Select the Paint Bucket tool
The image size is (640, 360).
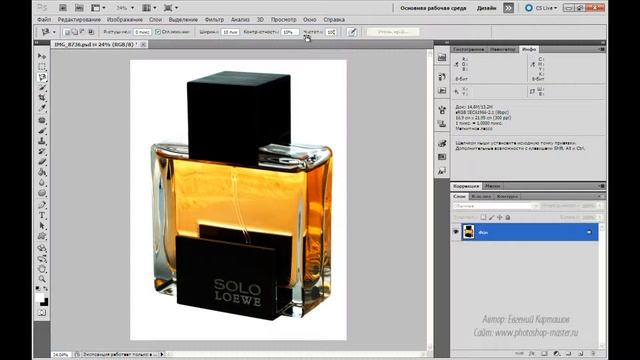[42, 173]
